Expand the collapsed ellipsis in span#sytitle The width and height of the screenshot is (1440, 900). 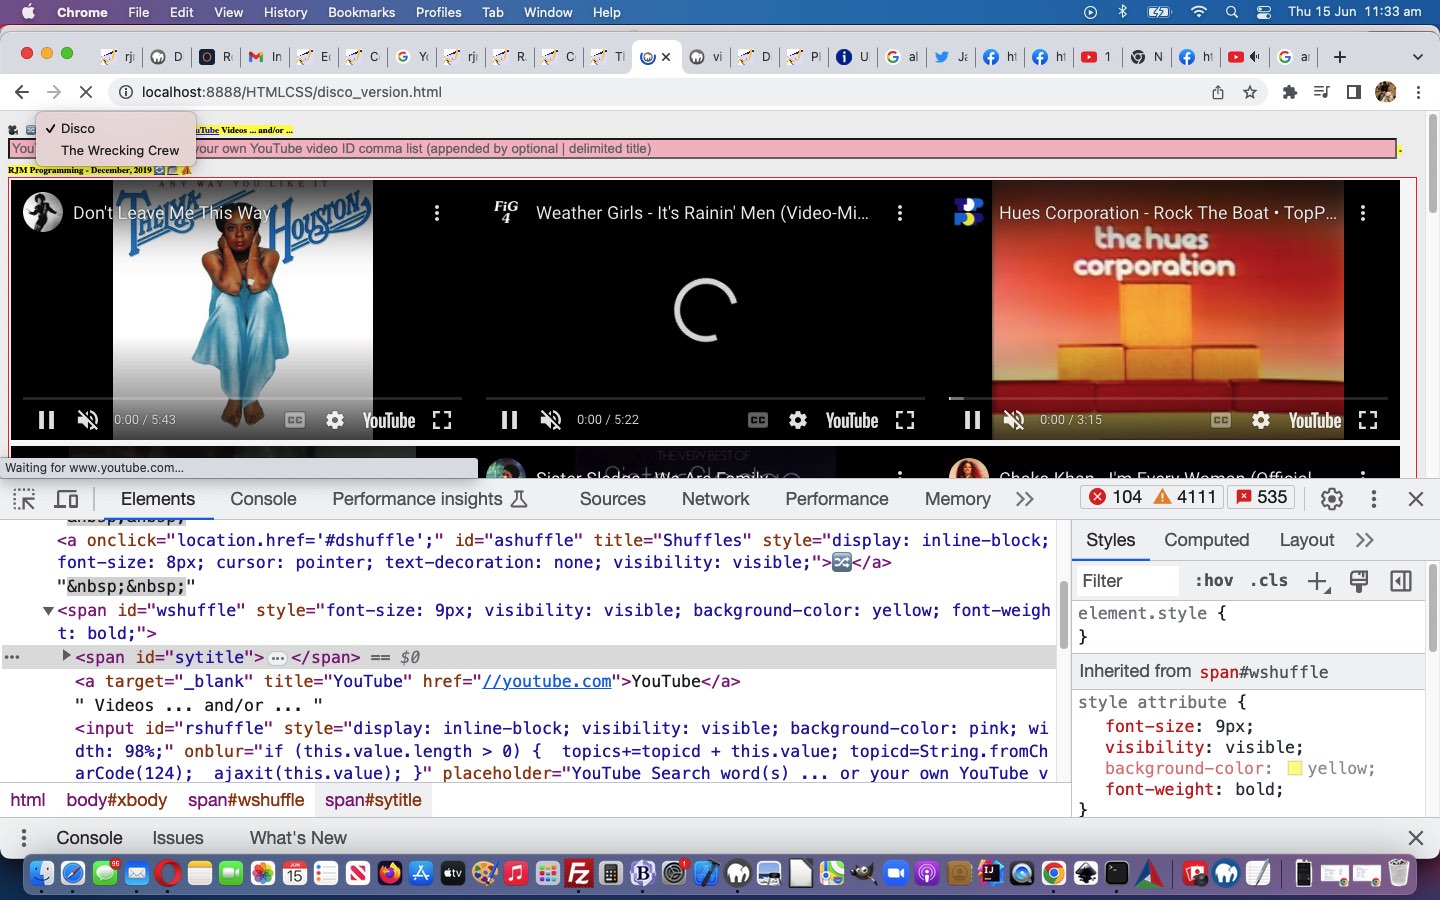[x=277, y=658]
